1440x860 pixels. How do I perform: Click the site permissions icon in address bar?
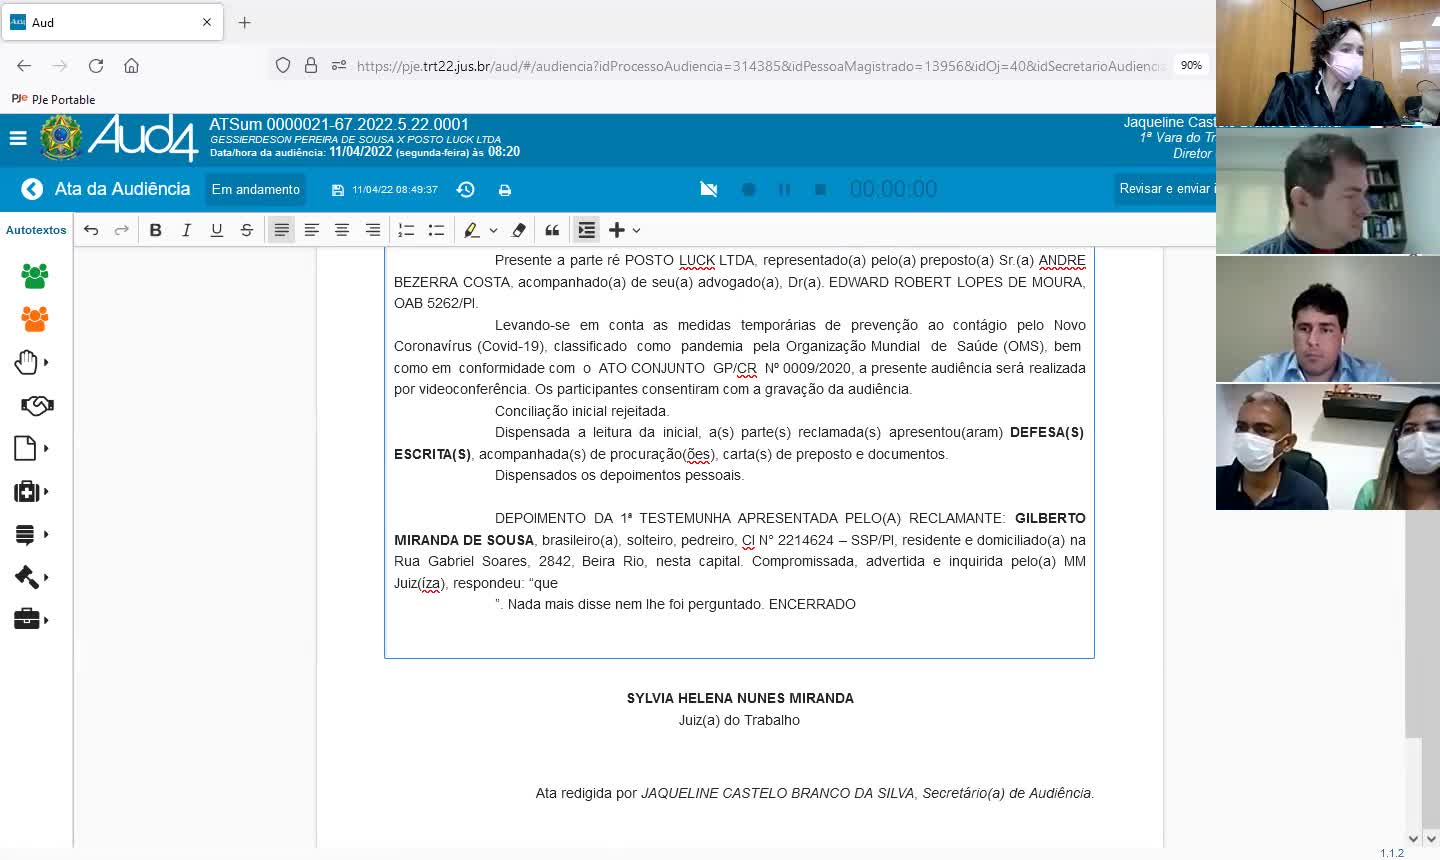coord(339,66)
